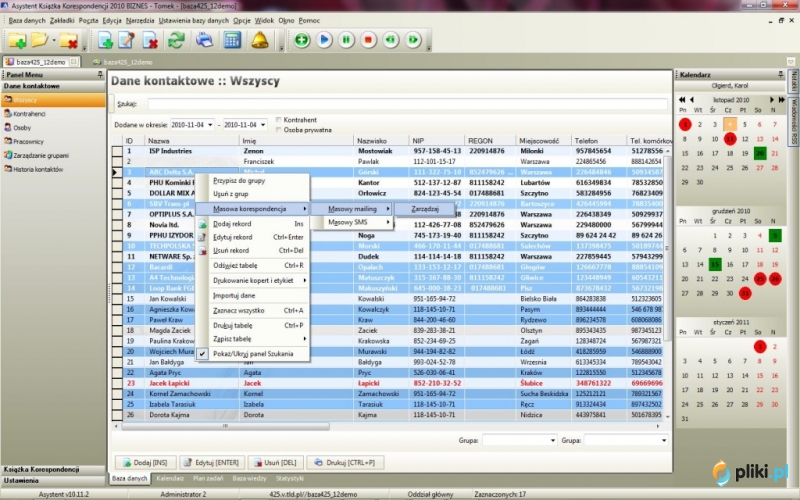The height and width of the screenshot is (500, 800).
Task: Click the green next arrow icon
Action: click(x=413, y=40)
